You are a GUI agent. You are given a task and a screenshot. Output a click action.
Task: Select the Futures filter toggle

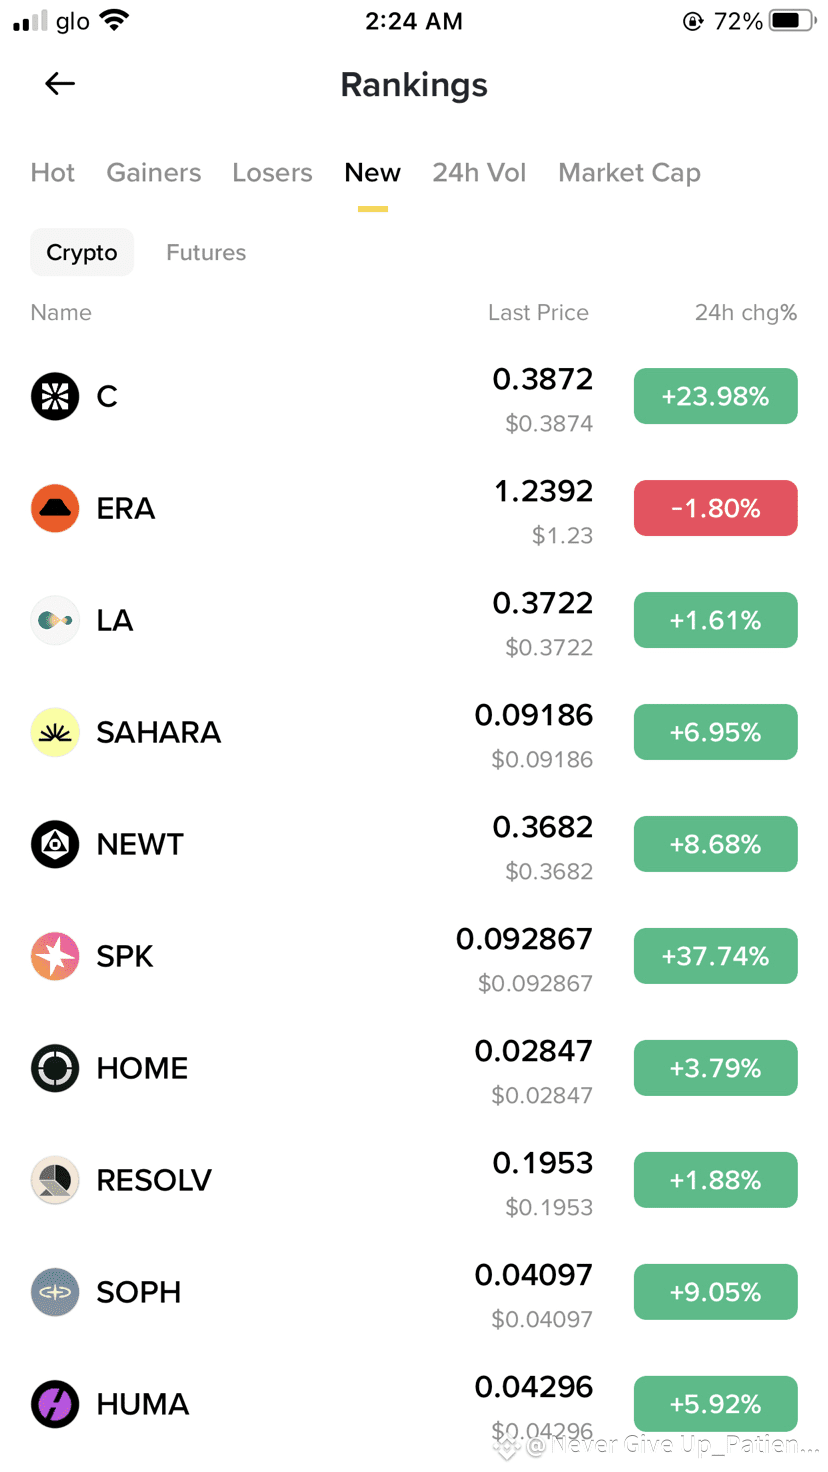[x=206, y=253]
